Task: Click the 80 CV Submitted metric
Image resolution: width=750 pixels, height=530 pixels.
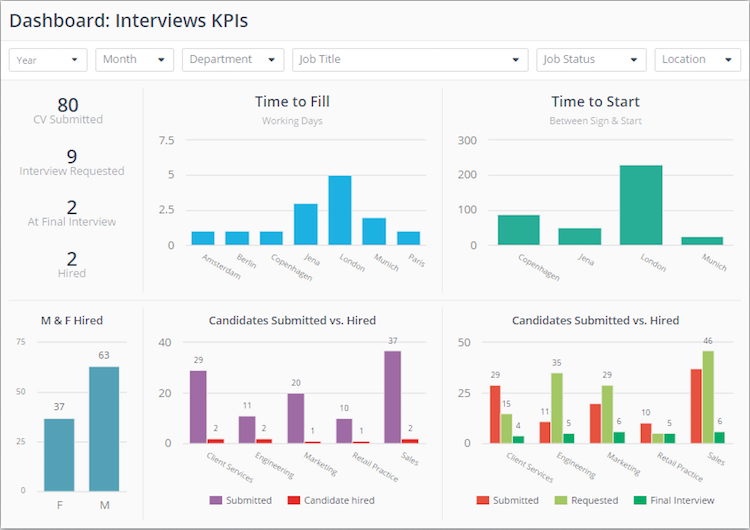Action: point(68,110)
